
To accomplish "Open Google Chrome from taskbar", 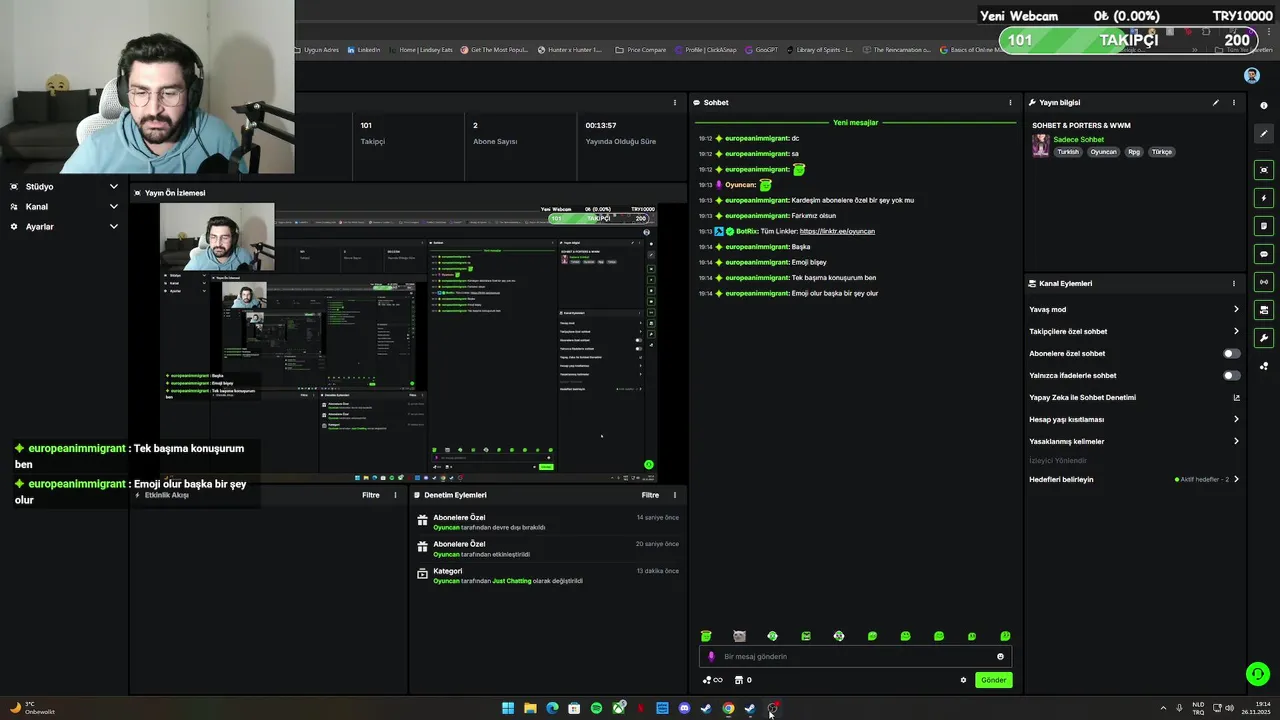I will point(728,708).
